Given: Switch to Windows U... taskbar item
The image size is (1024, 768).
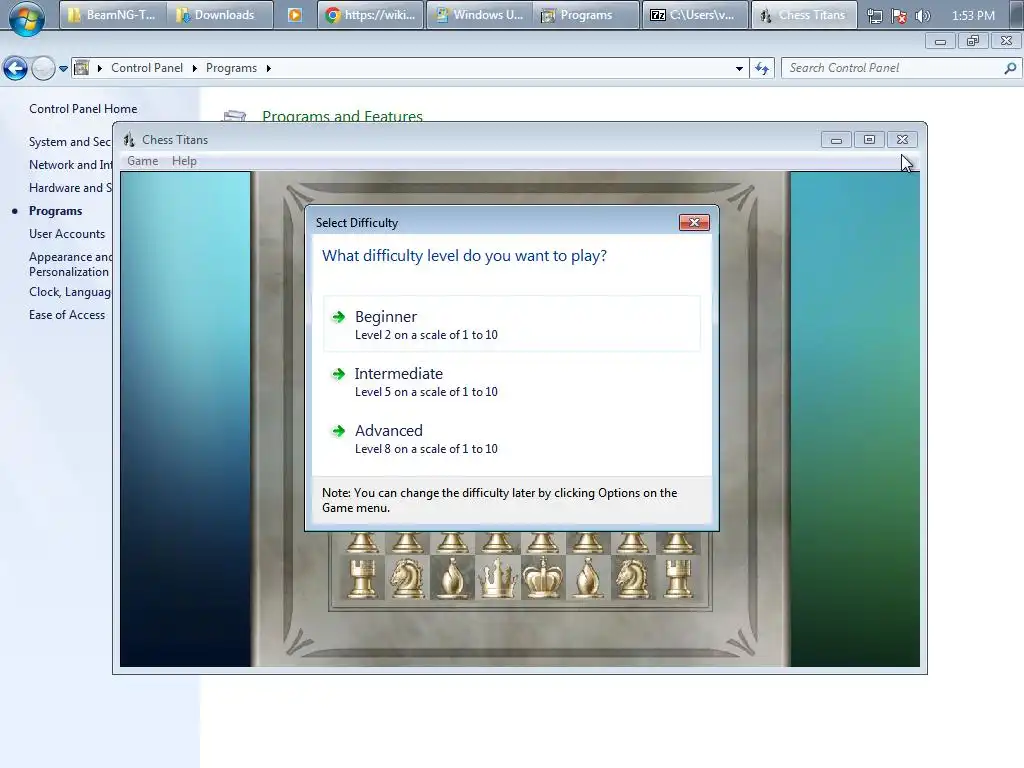Looking at the screenshot, I should [x=480, y=15].
